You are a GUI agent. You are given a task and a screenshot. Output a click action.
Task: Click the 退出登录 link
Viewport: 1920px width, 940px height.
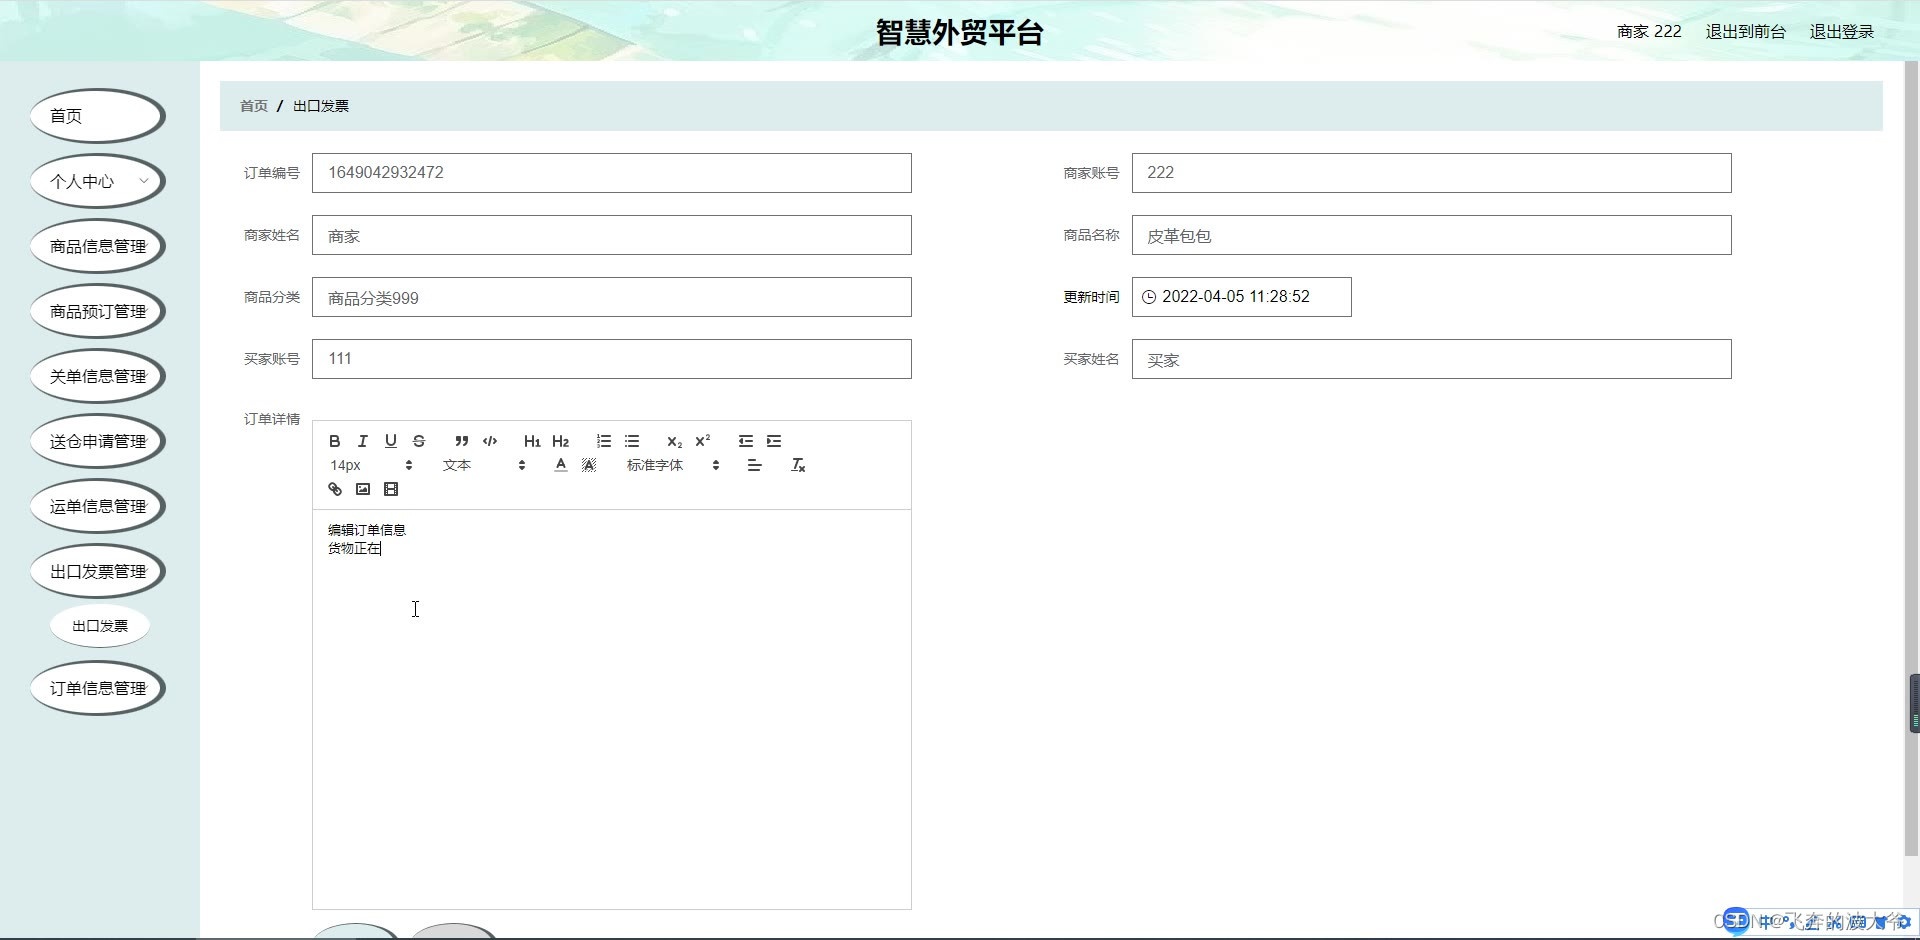[x=1842, y=32]
